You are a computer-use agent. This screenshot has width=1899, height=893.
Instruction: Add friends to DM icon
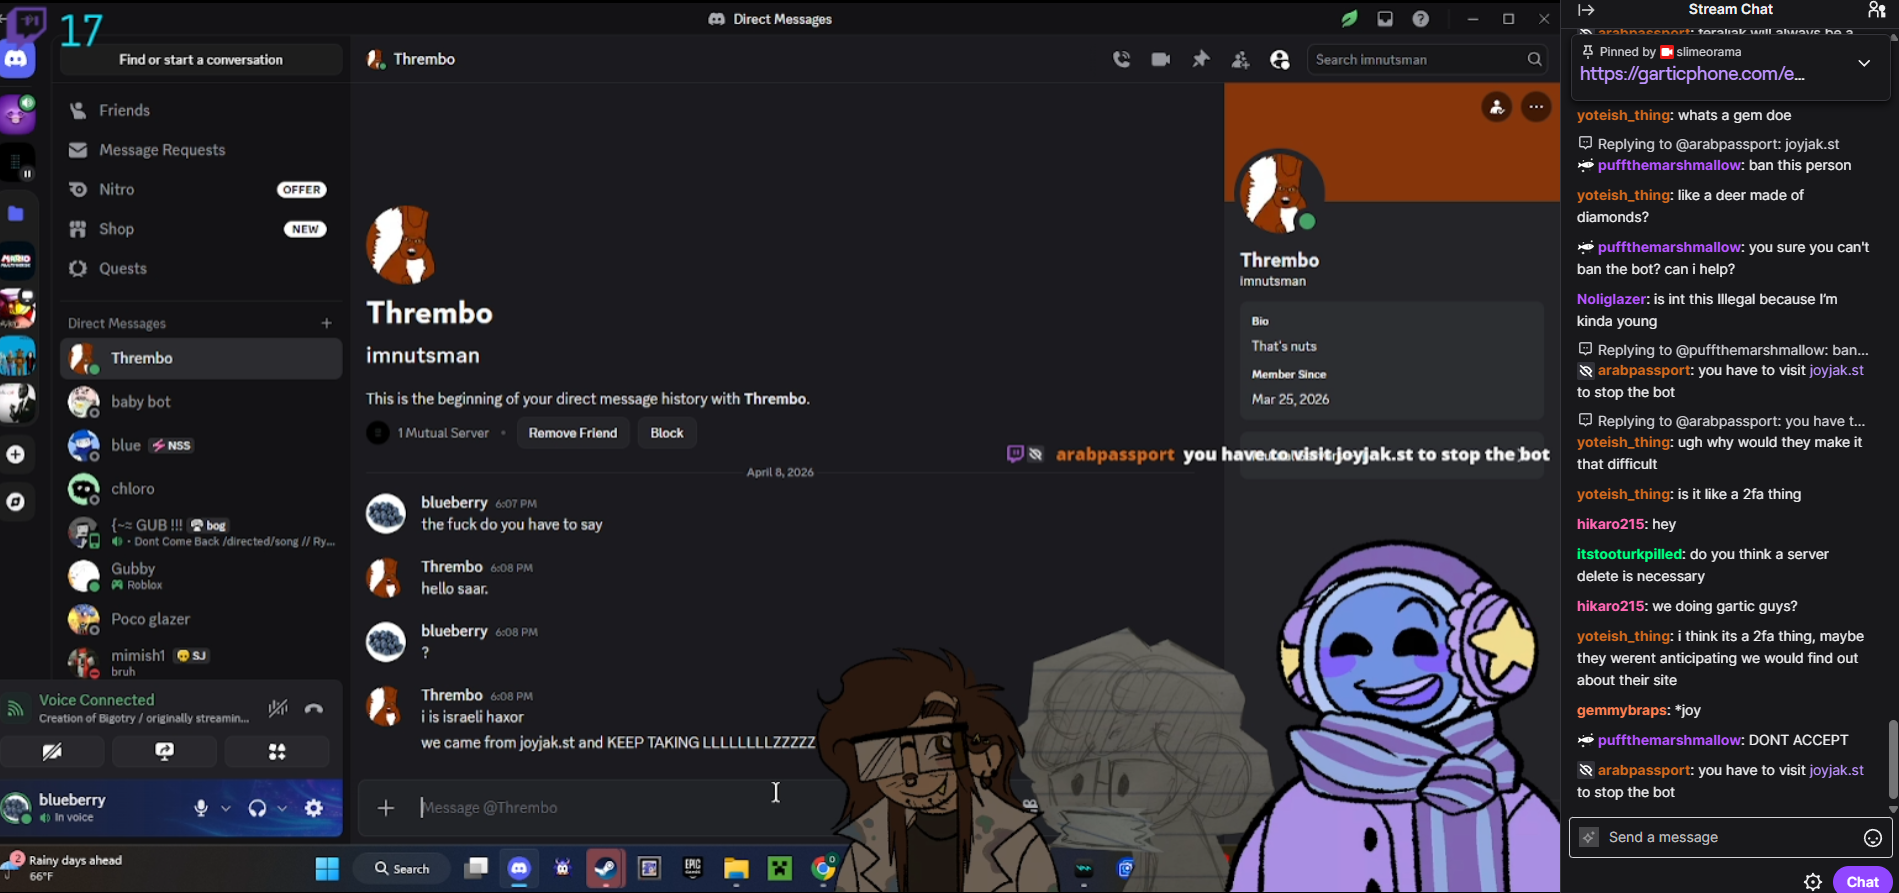(x=1240, y=60)
